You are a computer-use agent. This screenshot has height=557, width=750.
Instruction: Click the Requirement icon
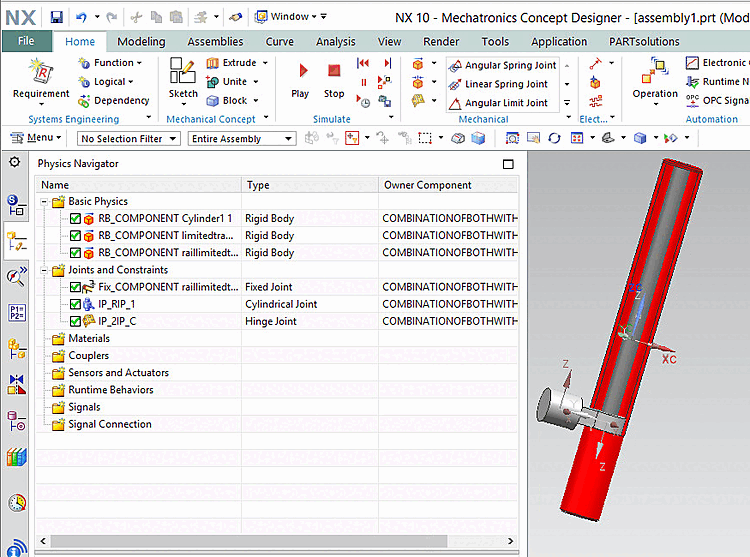point(39,70)
